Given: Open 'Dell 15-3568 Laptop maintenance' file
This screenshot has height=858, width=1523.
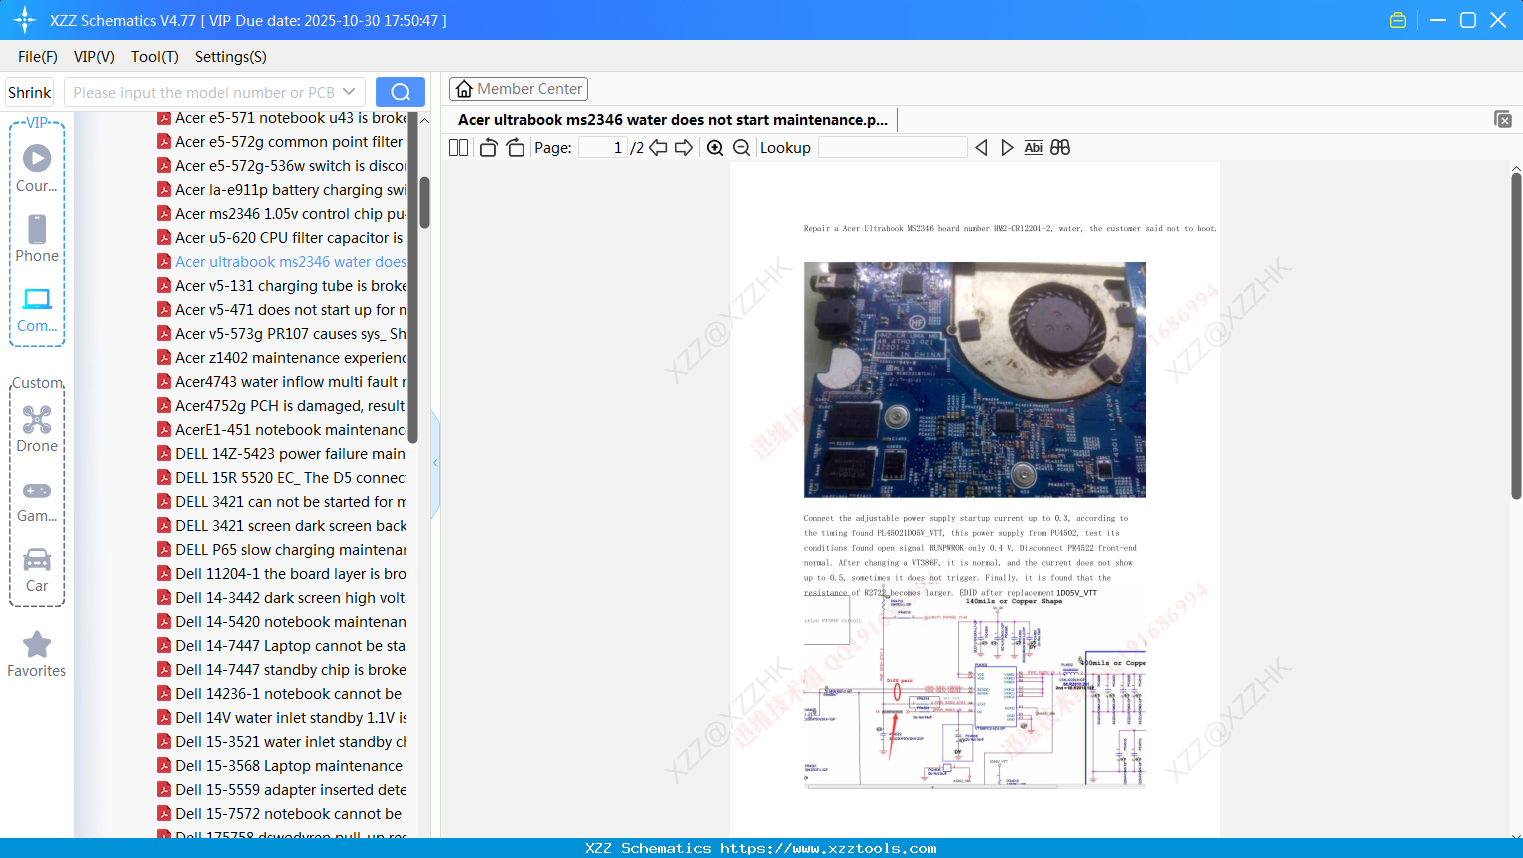Looking at the screenshot, I should [282, 766].
